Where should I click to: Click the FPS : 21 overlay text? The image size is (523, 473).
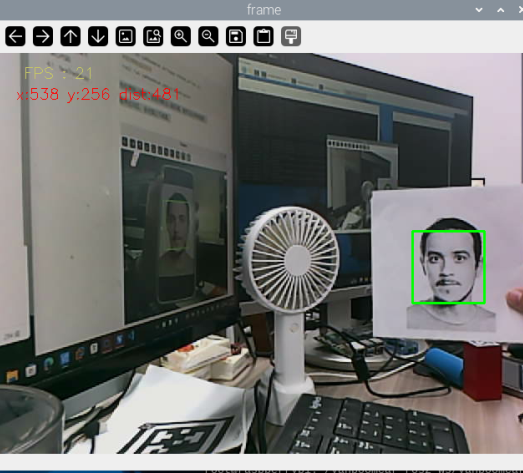58,73
